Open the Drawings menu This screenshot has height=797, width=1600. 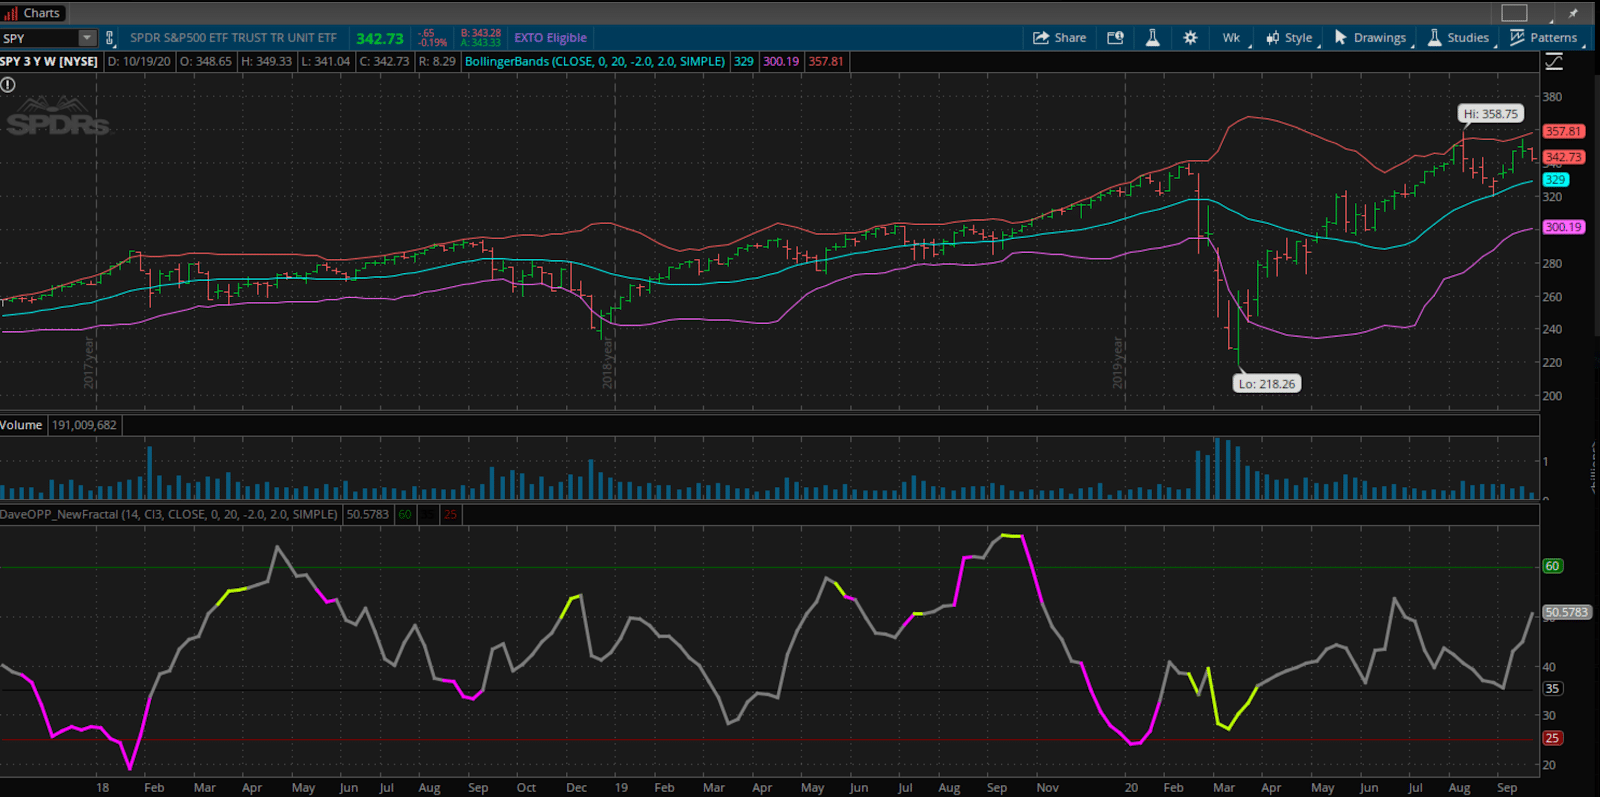click(x=1371, y=38)
